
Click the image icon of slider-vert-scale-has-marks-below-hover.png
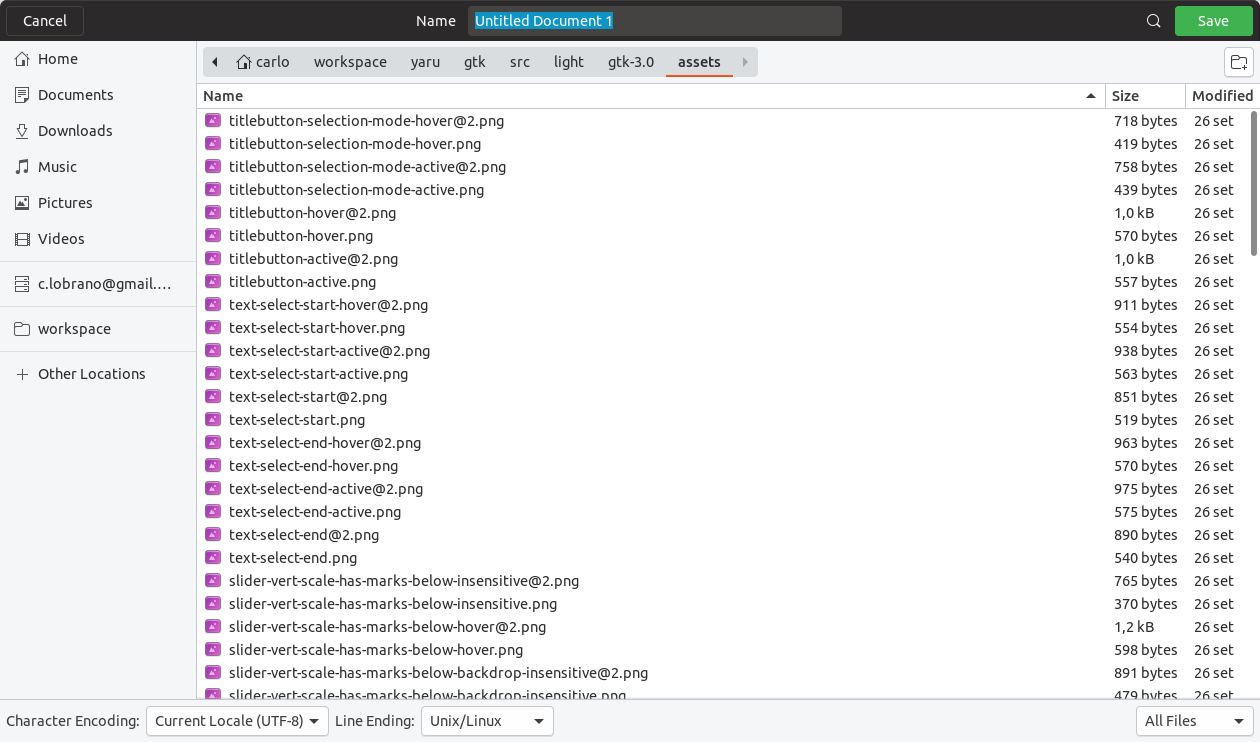[x=212, y=650]
